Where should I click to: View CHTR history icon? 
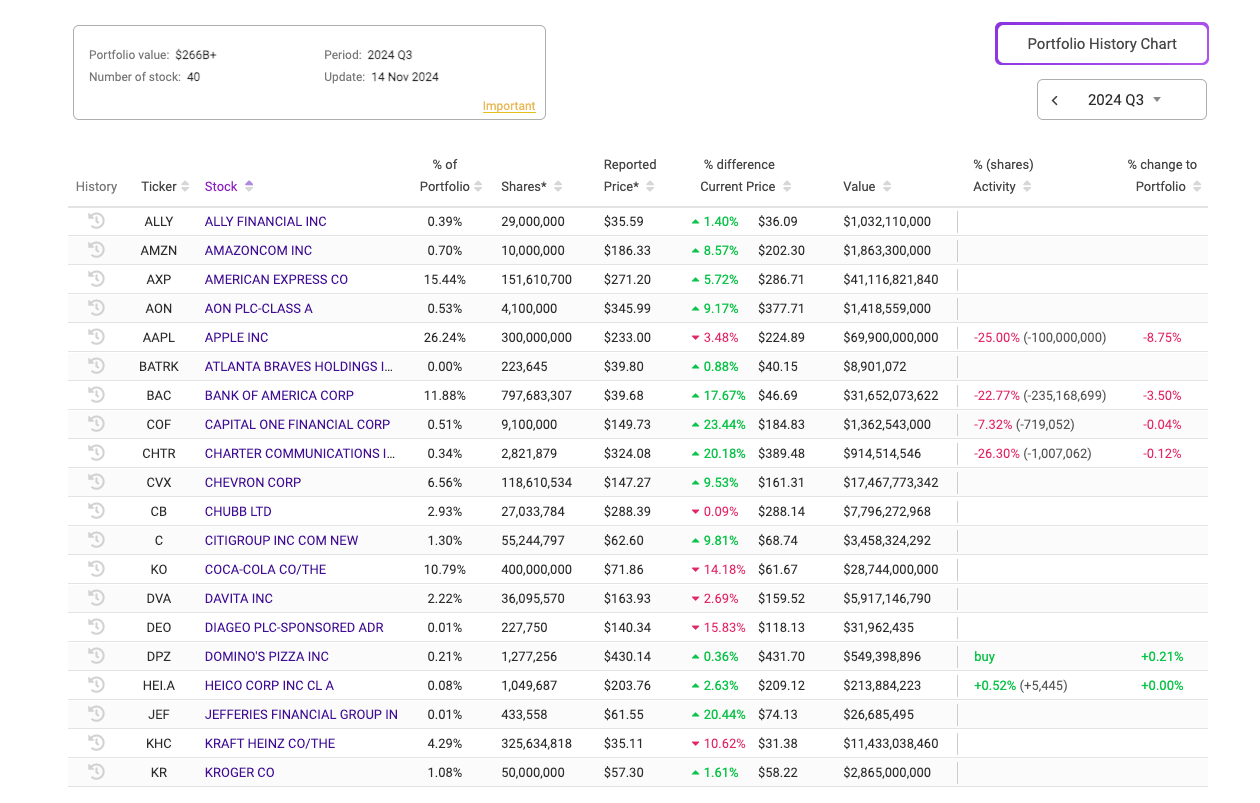click(x=96, y=453)
